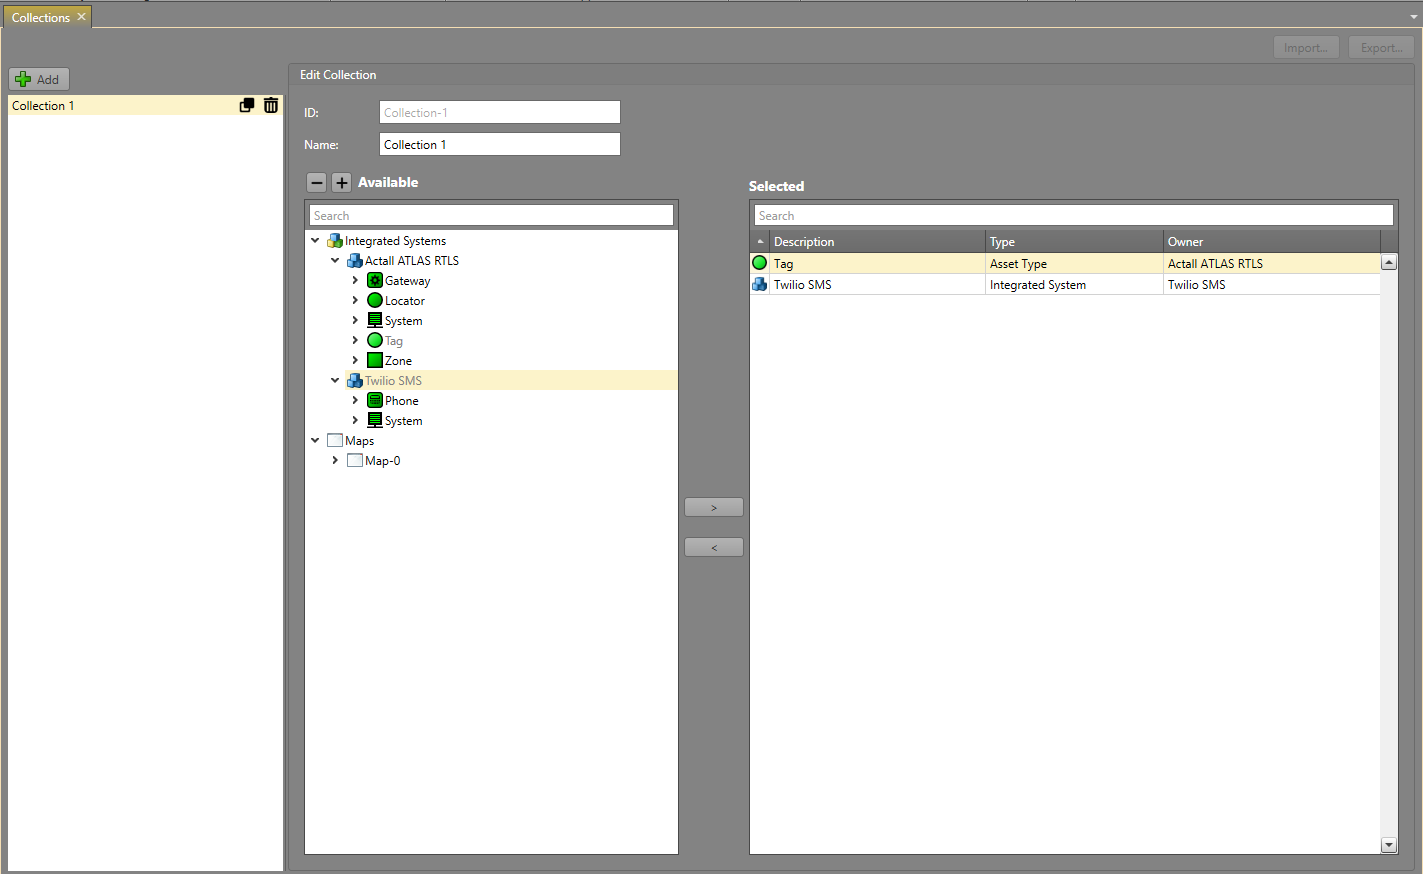The width and height of the screenshot is (1423, 874).
Task: Expand the Map-0 tree node
Action: pos(335,461)
